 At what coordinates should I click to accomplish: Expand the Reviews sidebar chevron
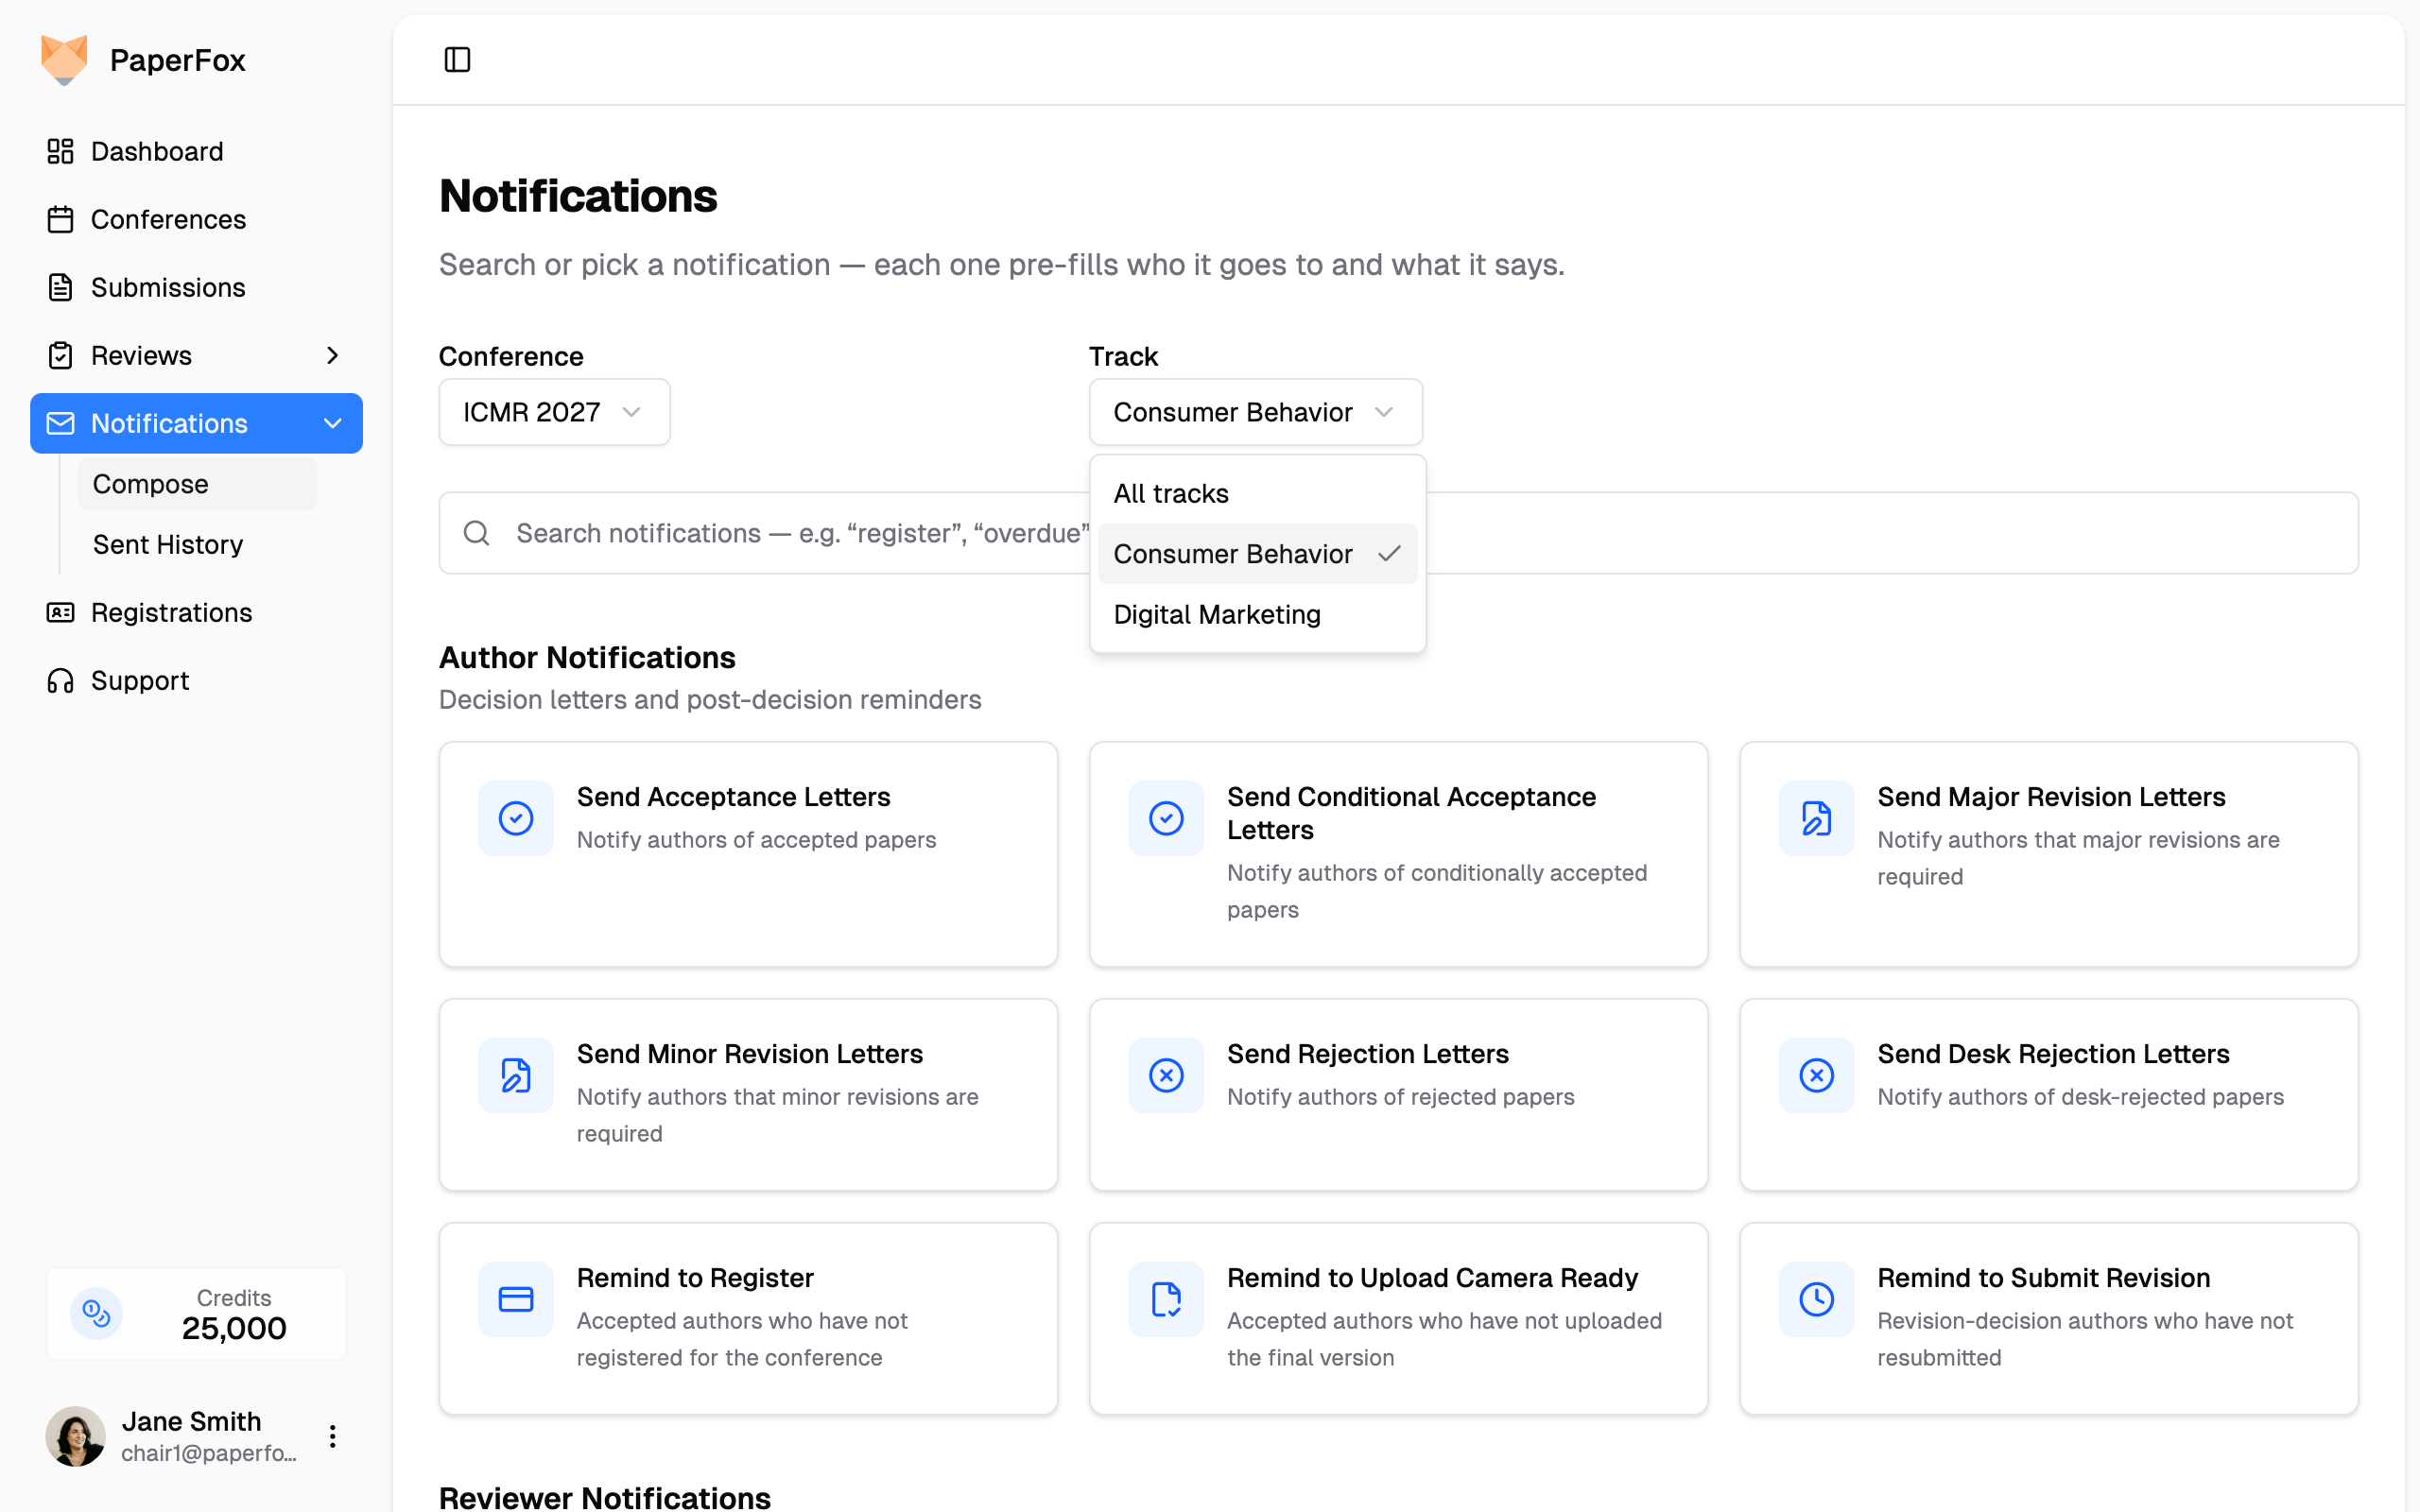tap(332, 355)
